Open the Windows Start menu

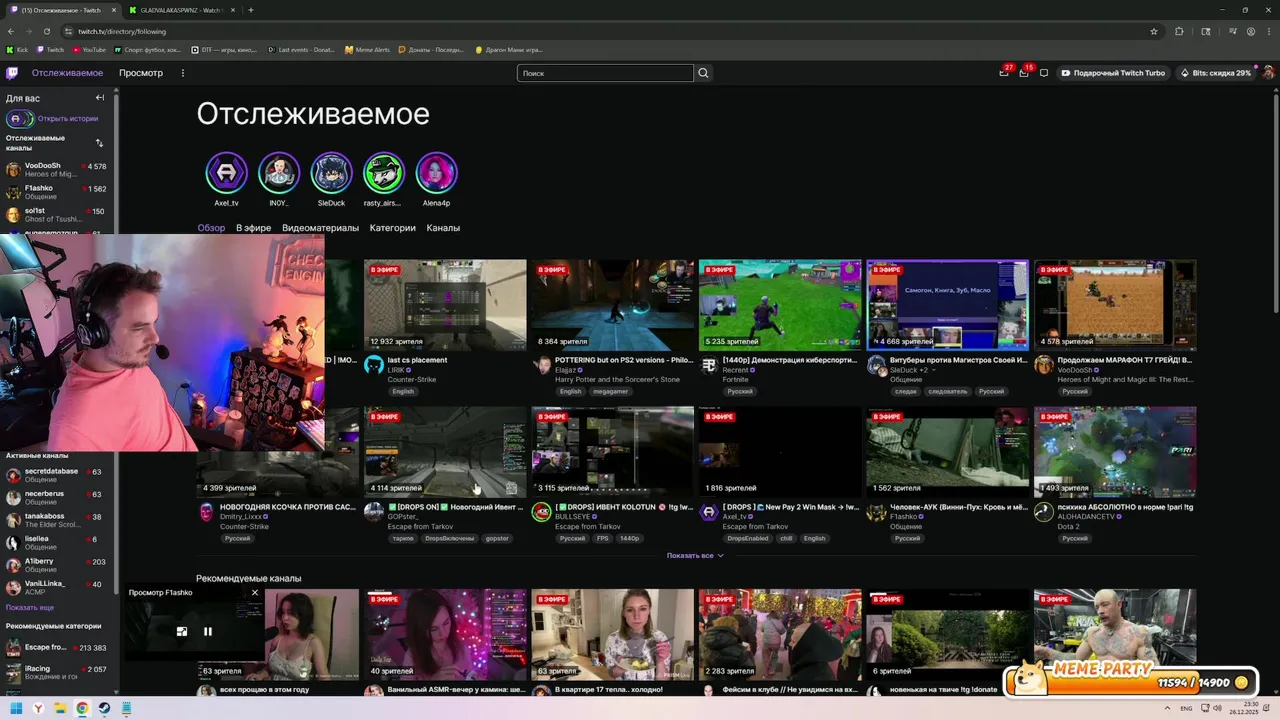pyautogui.click(x=16, y=708)
